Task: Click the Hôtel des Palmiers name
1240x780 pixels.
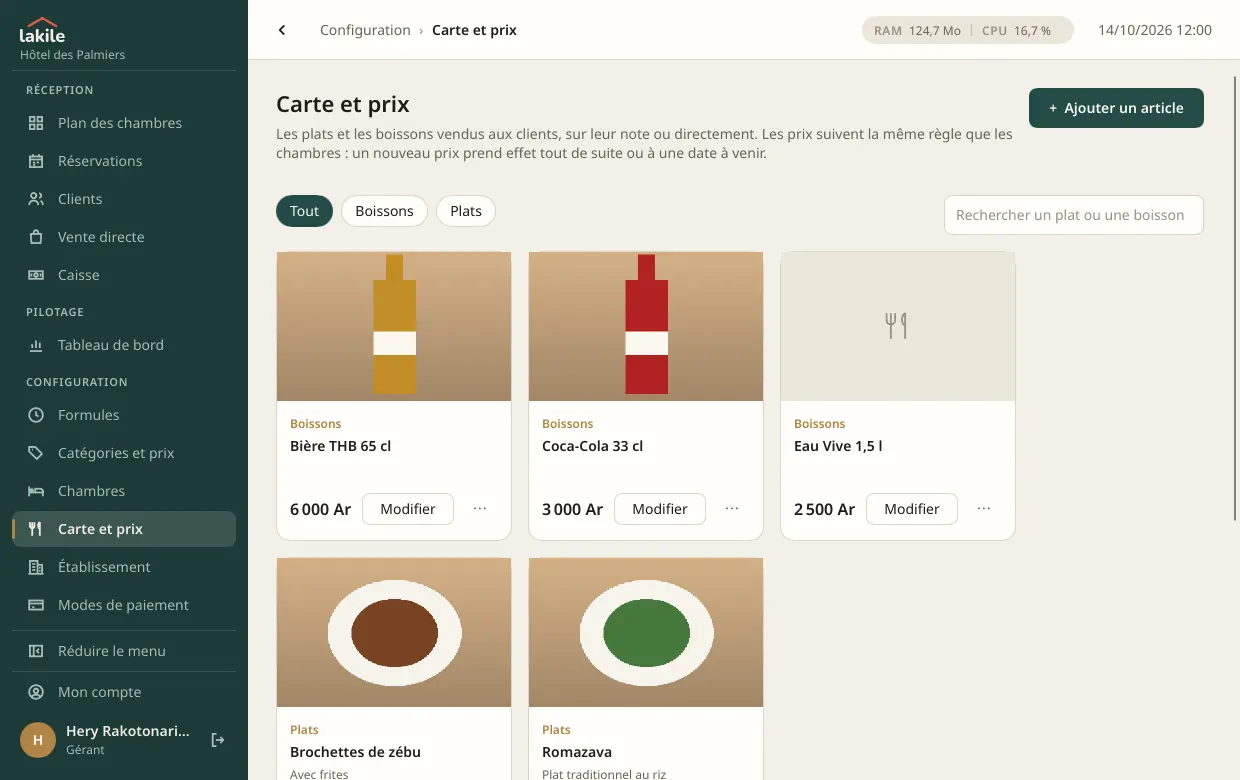Action: click(73, 54)
